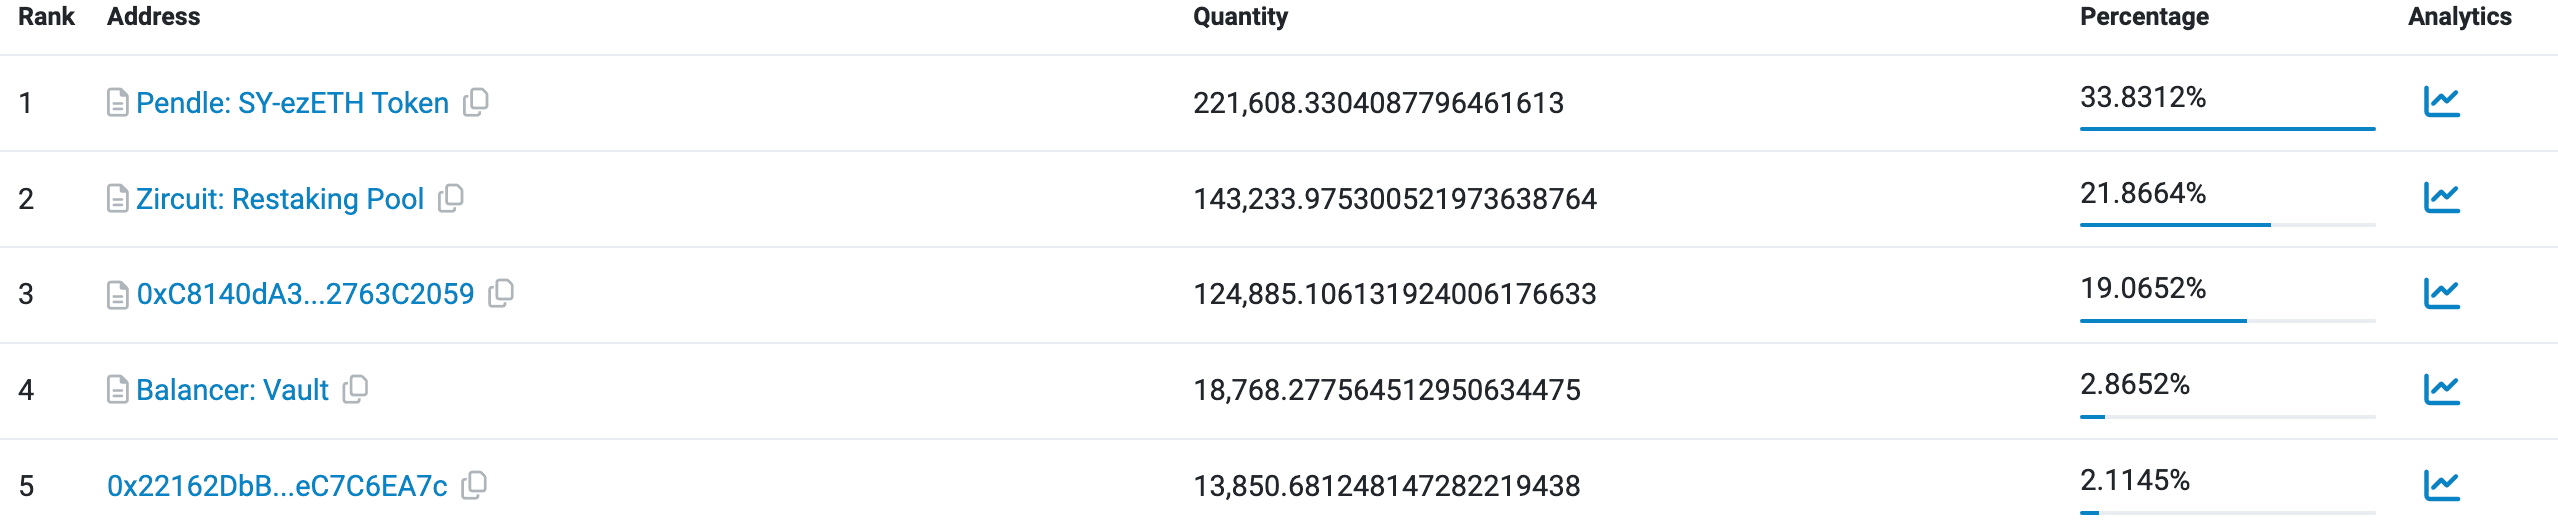Open analytics chart for Zircuit Restaking Pool
The width and height of the screenshot is (2558, 530).
[x=2441, y=198]
